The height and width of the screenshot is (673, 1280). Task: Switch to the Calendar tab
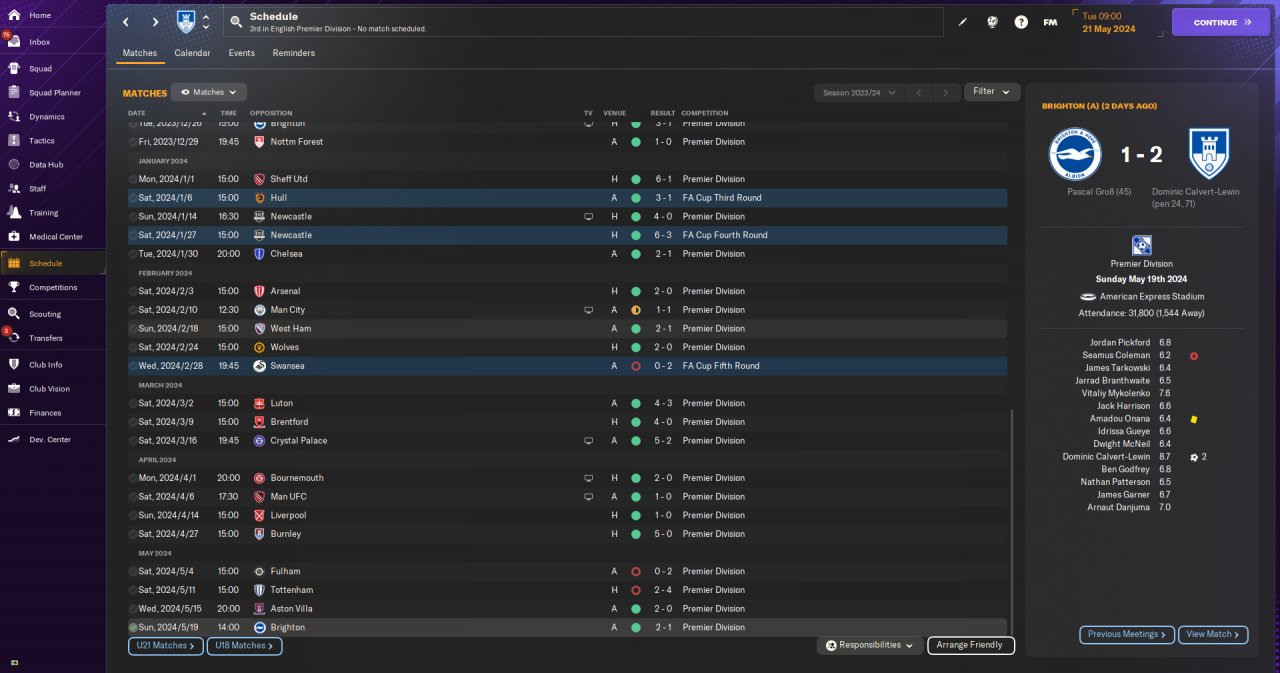(x=192, y=53)
